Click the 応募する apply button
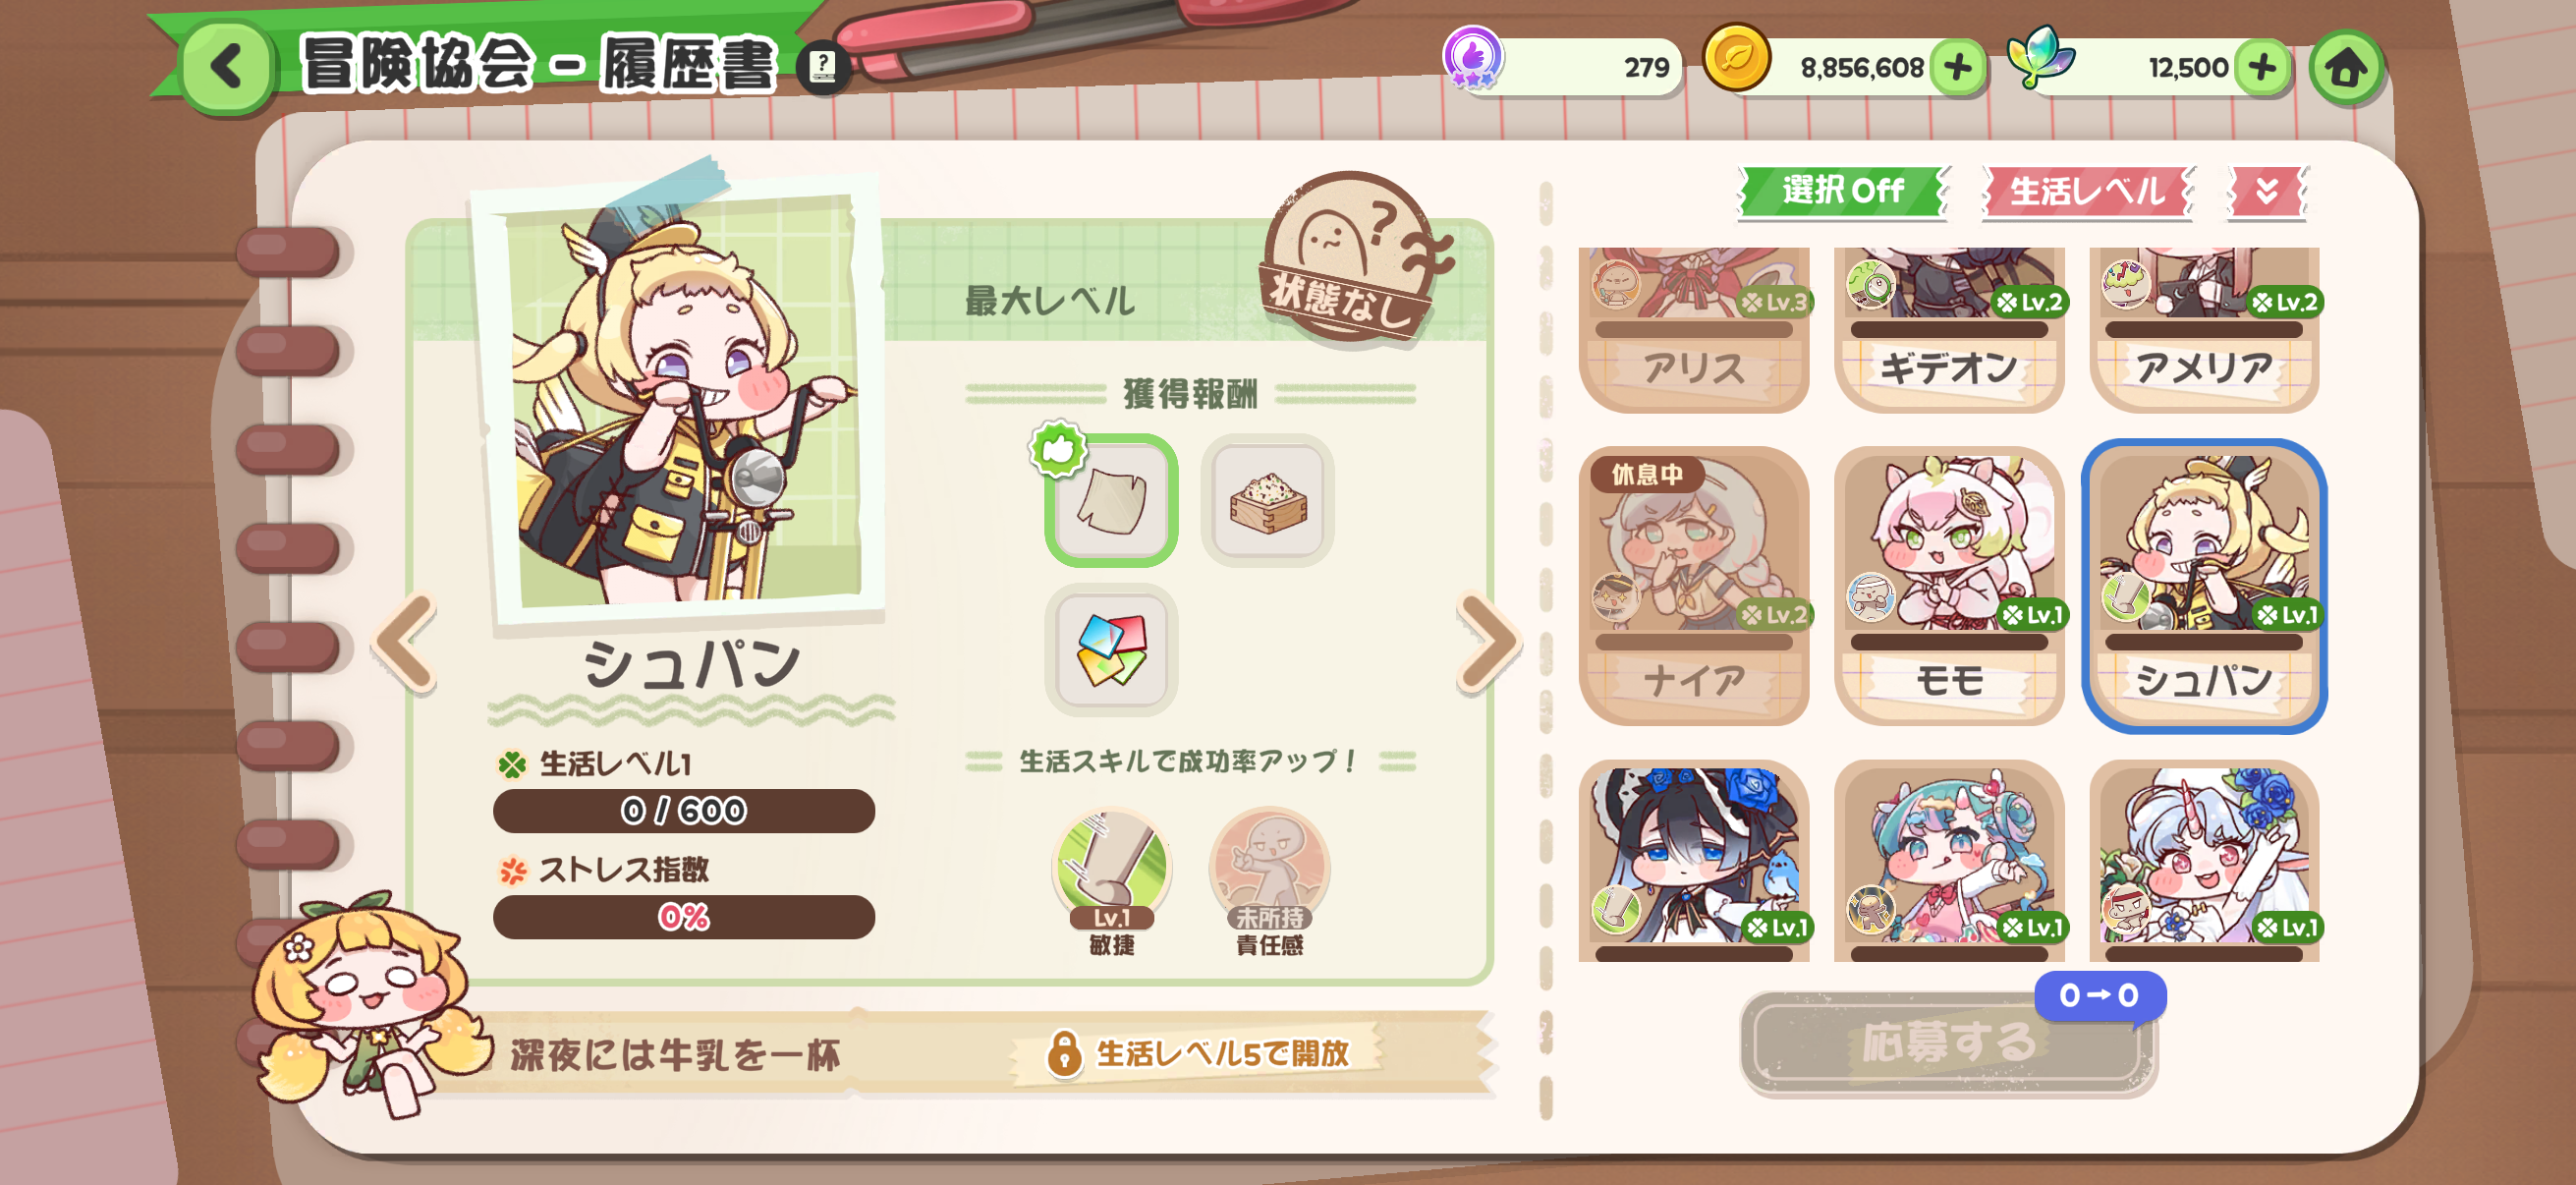 (1948, 1043)
